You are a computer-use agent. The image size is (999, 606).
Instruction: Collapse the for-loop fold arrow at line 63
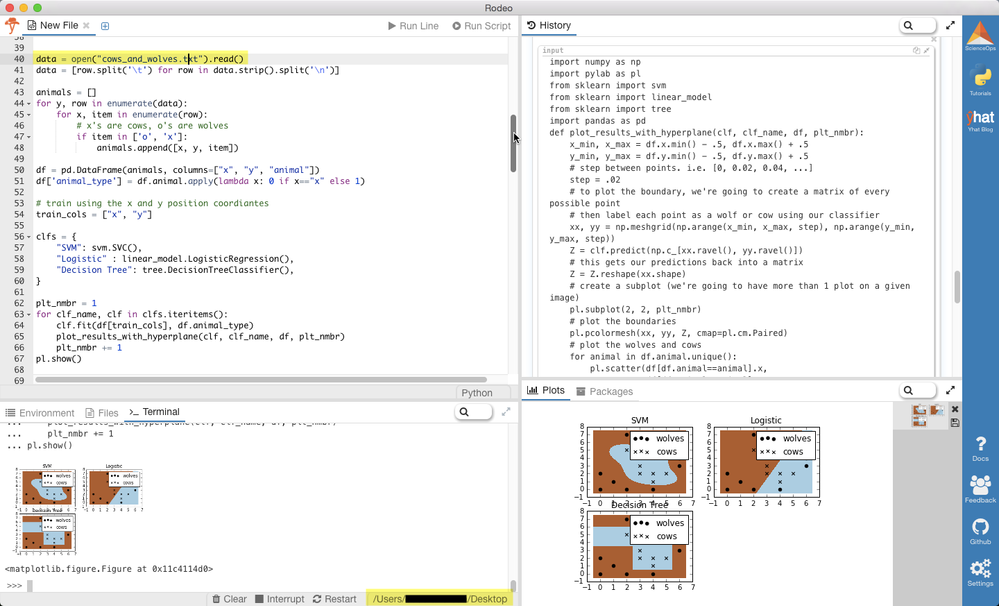29,314
